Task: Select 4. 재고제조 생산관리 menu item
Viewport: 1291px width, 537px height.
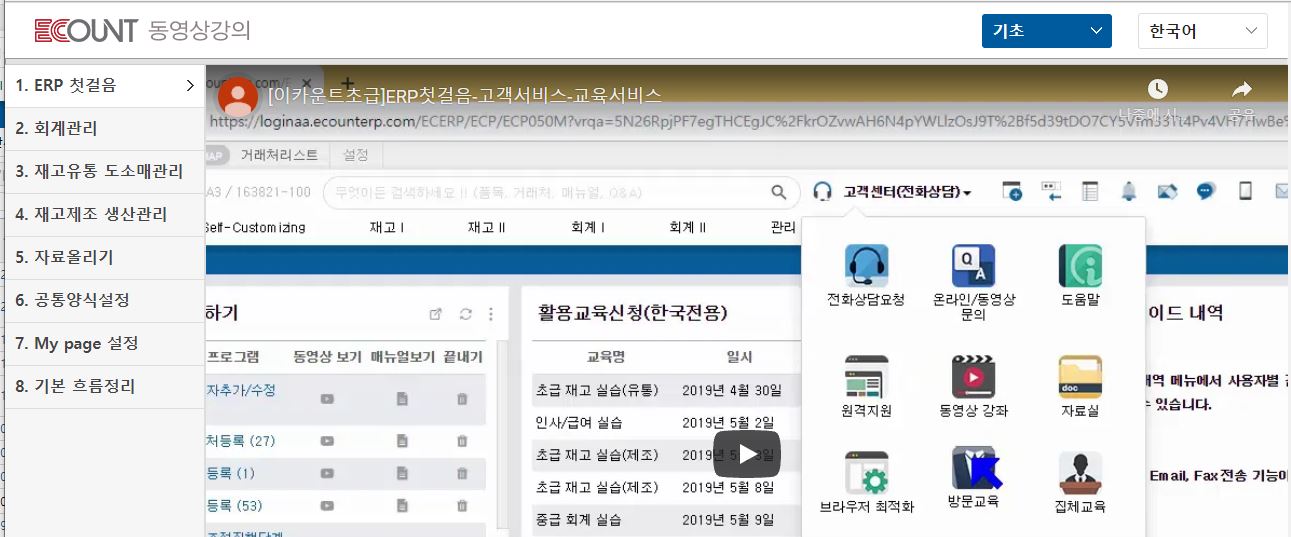Action: pyautogui.click(x=105, y=215)
